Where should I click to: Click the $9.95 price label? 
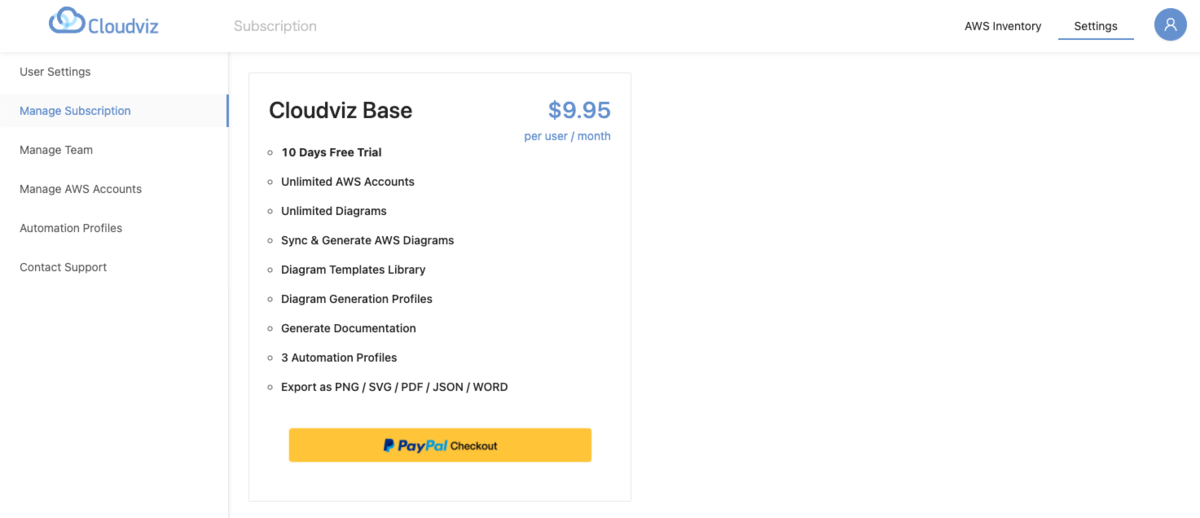(579, 110)
